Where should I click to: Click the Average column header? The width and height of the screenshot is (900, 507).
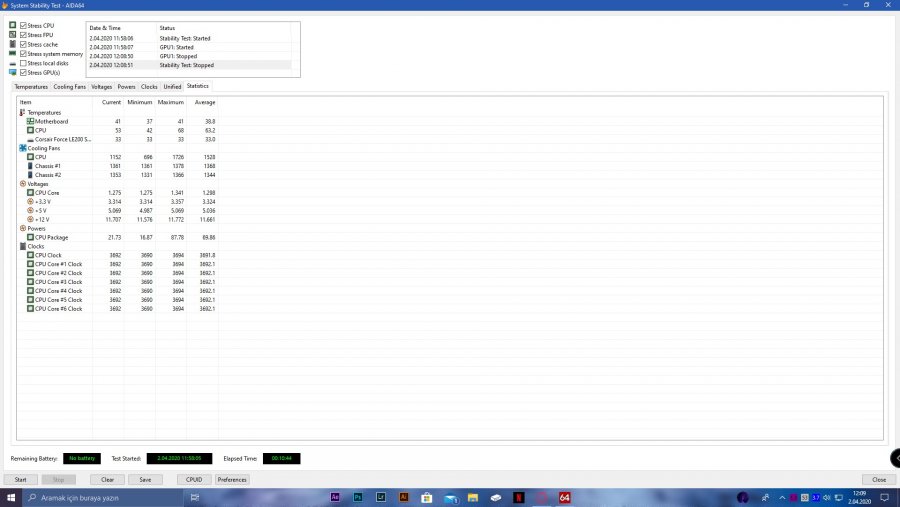203,102
